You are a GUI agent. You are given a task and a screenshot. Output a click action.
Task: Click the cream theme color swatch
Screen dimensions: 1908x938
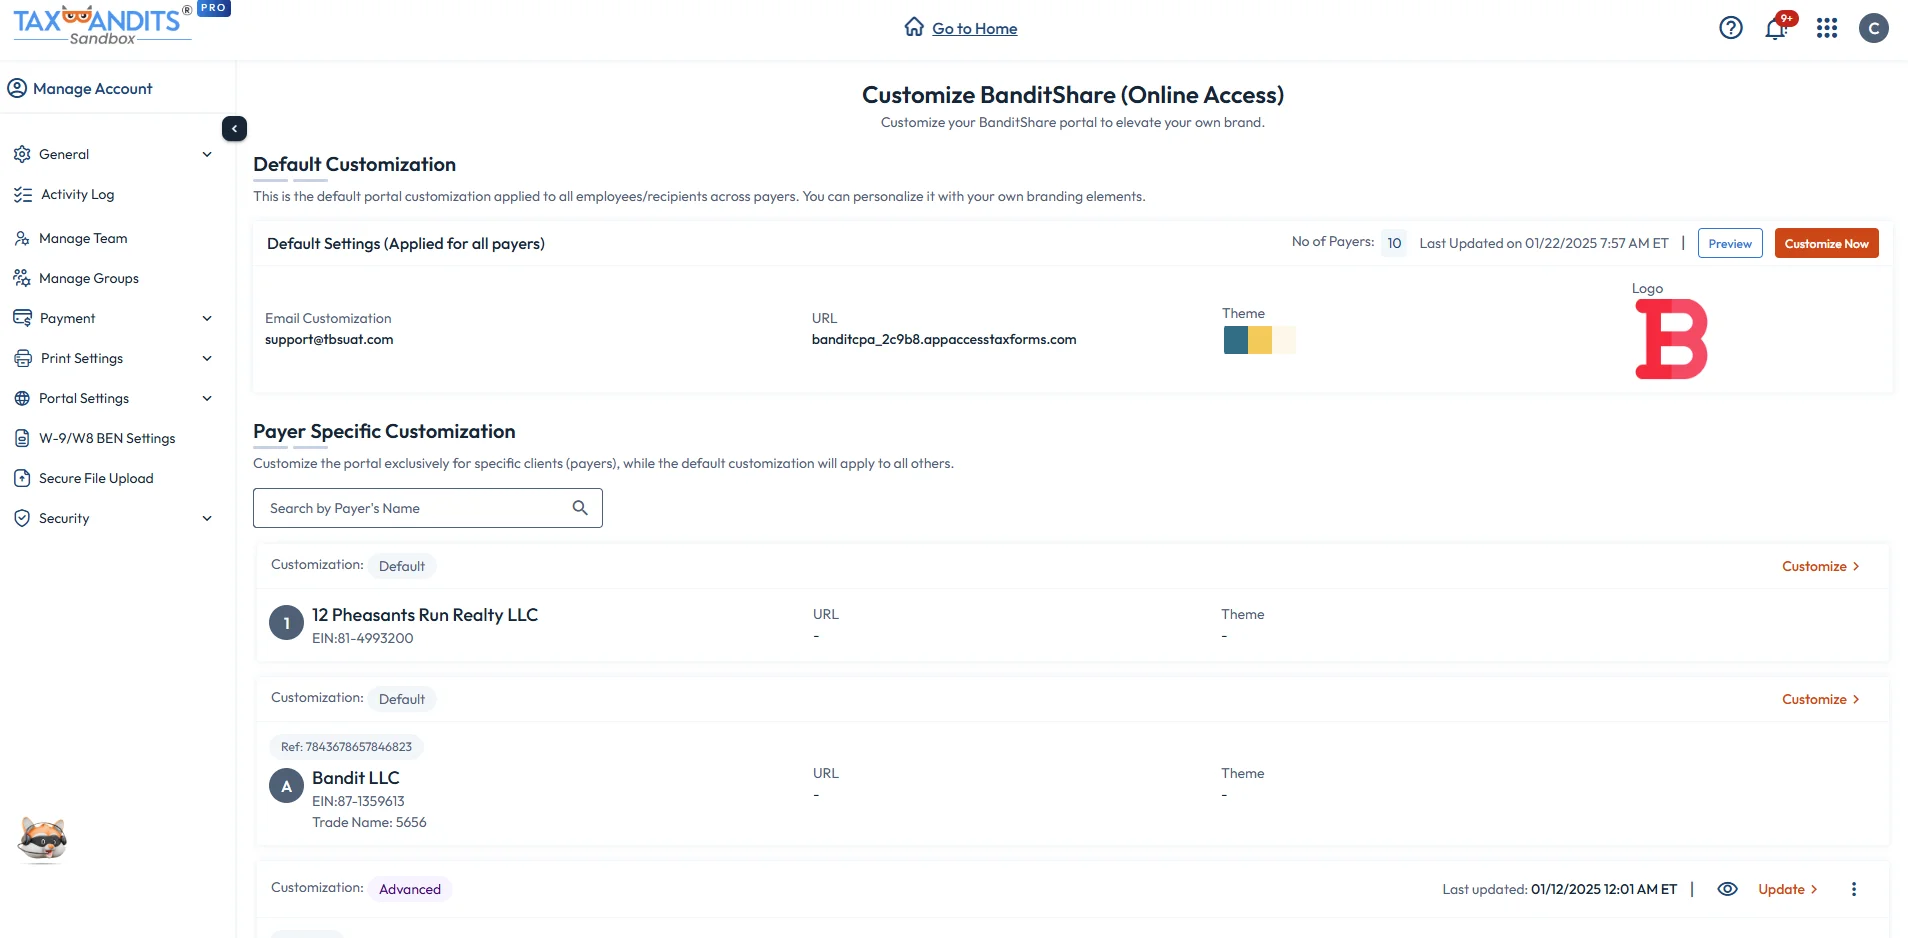(x=1284, y=340)
